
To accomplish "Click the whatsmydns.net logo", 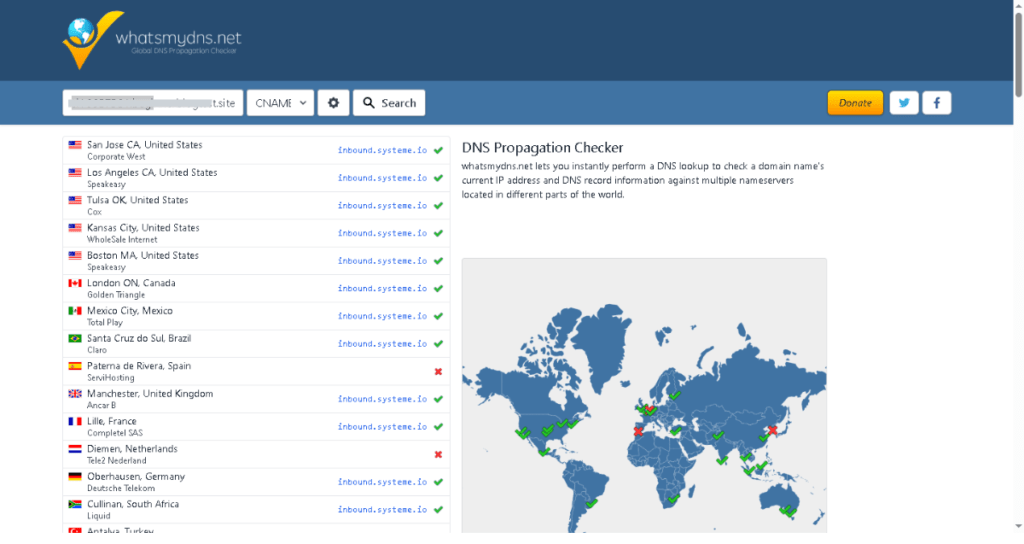I will tap(152, 40).
